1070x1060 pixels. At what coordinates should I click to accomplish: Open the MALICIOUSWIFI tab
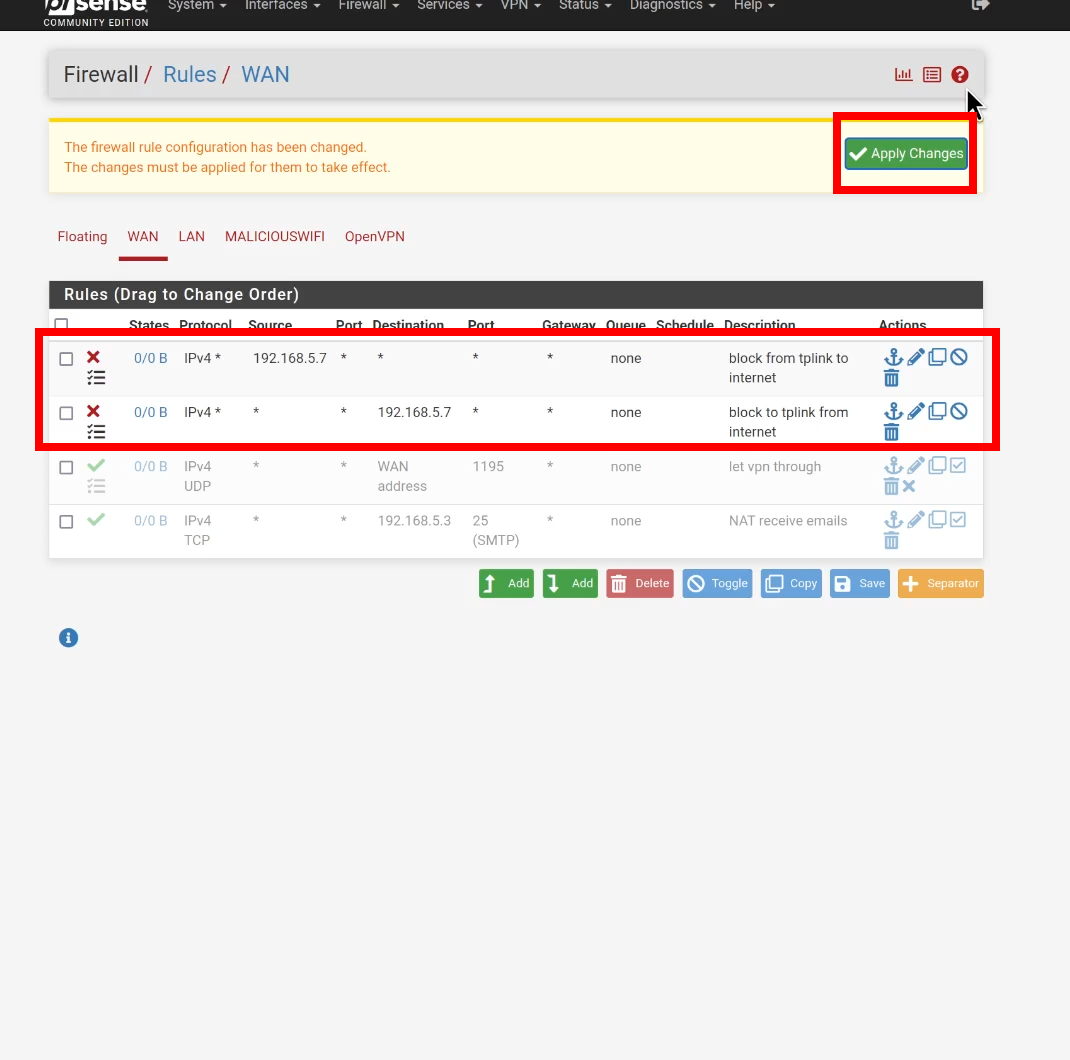(275, 237)
